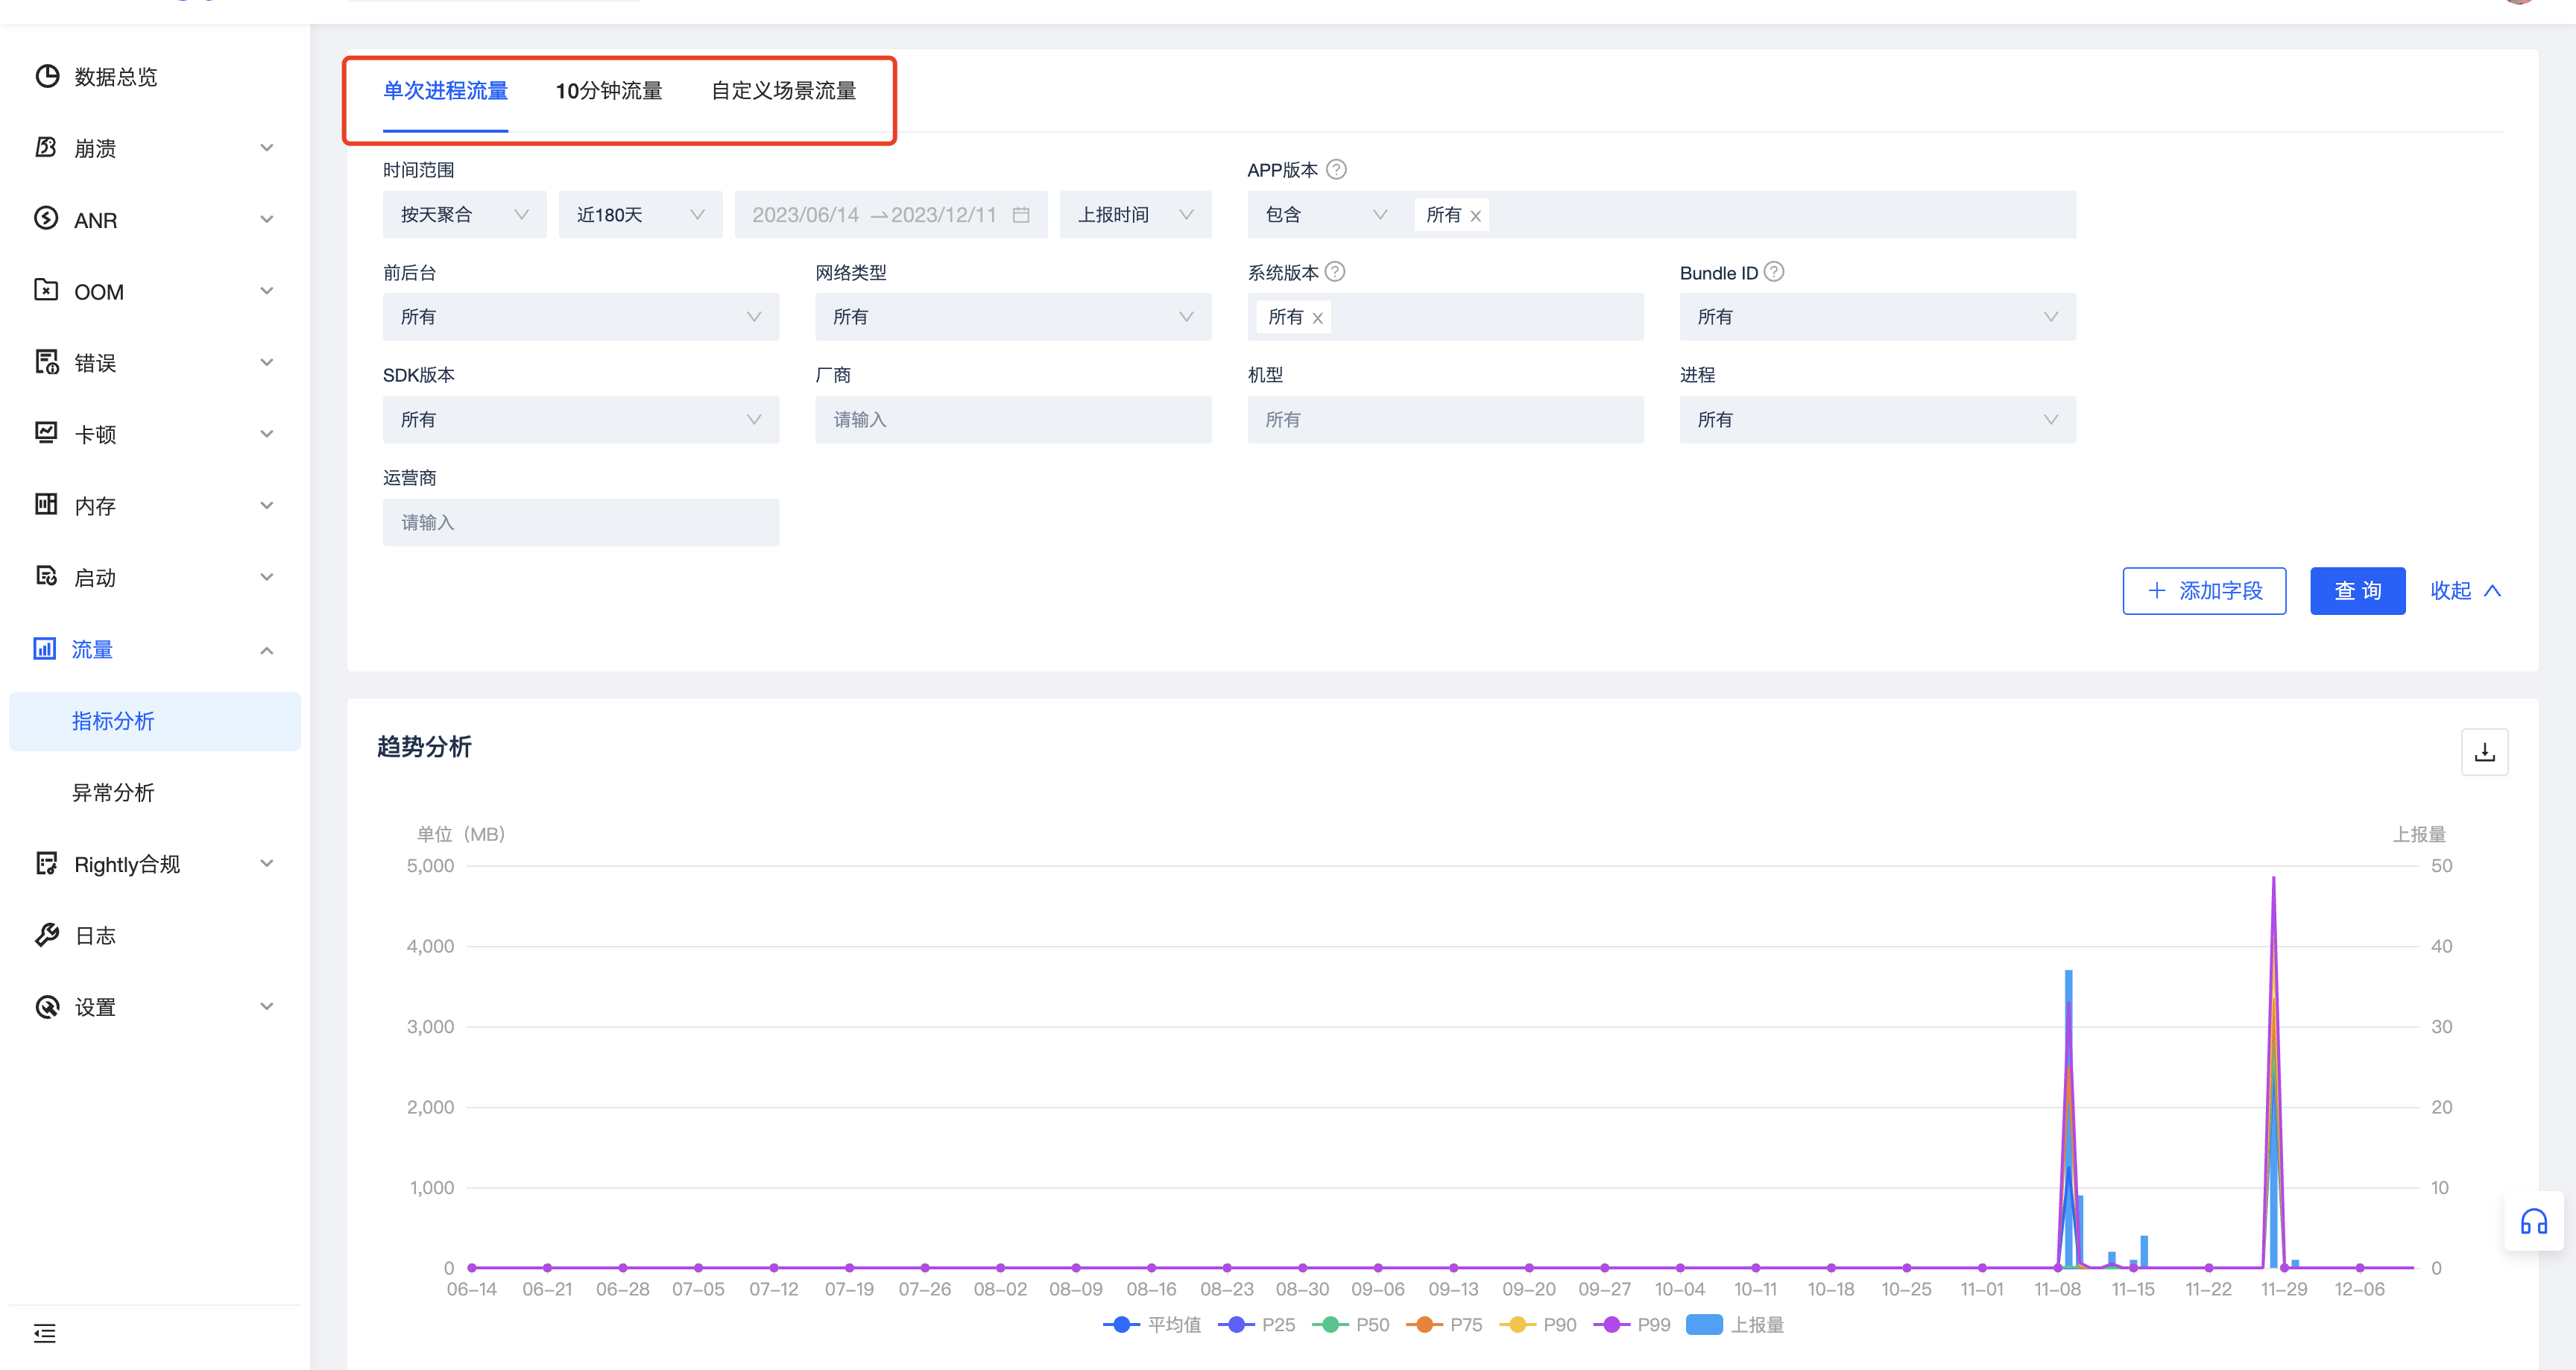
Task: Click the APP版本 help question icon
Action: [1336, 170]
